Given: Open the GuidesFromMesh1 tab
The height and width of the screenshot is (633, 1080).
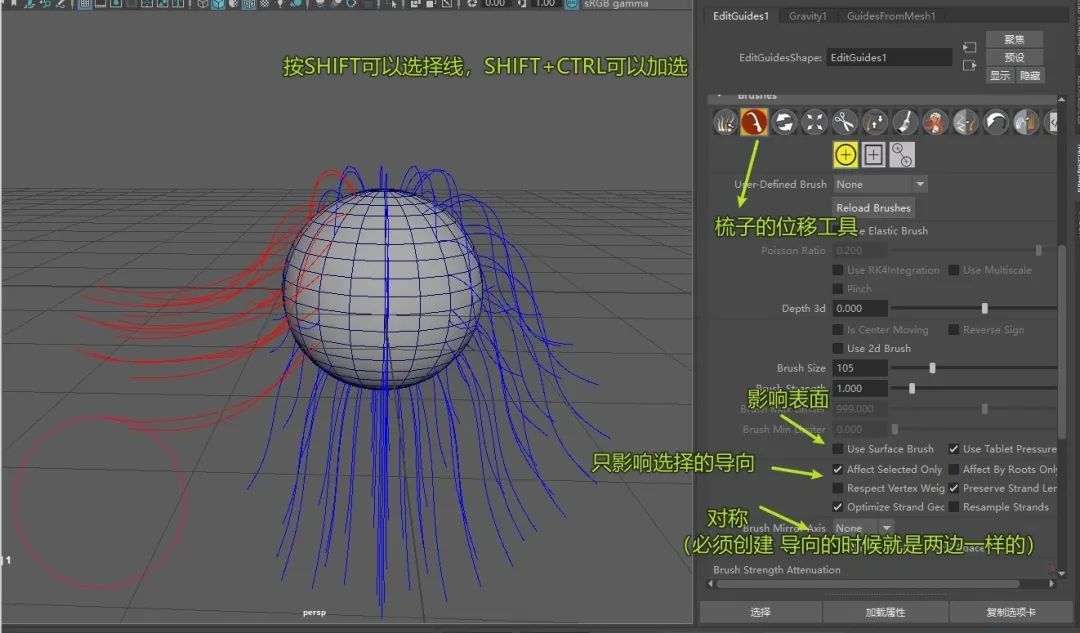Looking at the screenshot, I should pos(891,16).
